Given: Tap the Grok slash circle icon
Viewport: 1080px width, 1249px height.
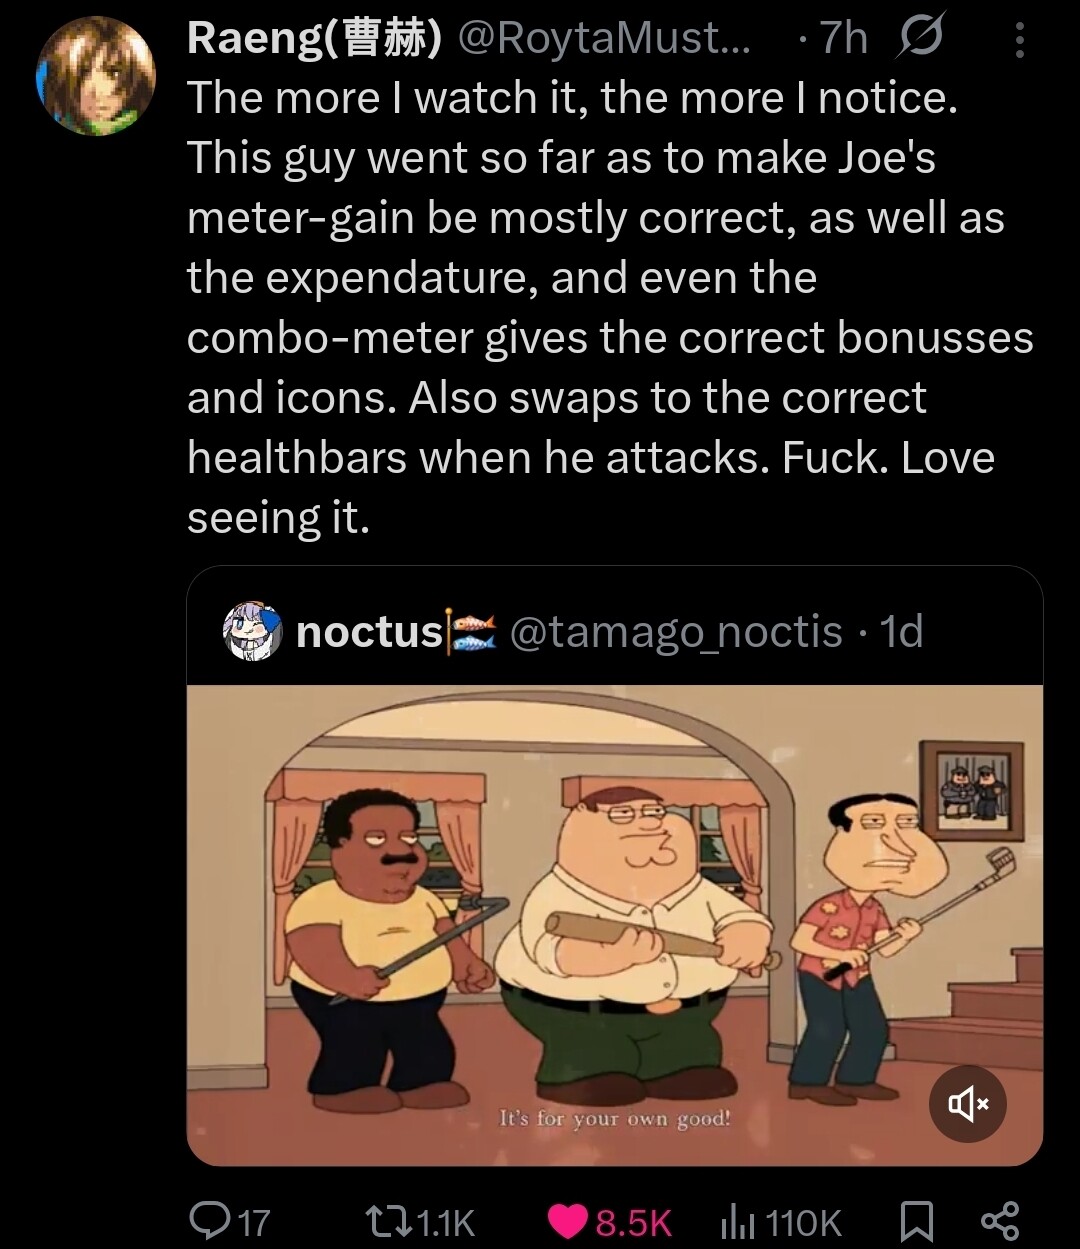Looking at the screenshot, I should click(x=919, y=38).
